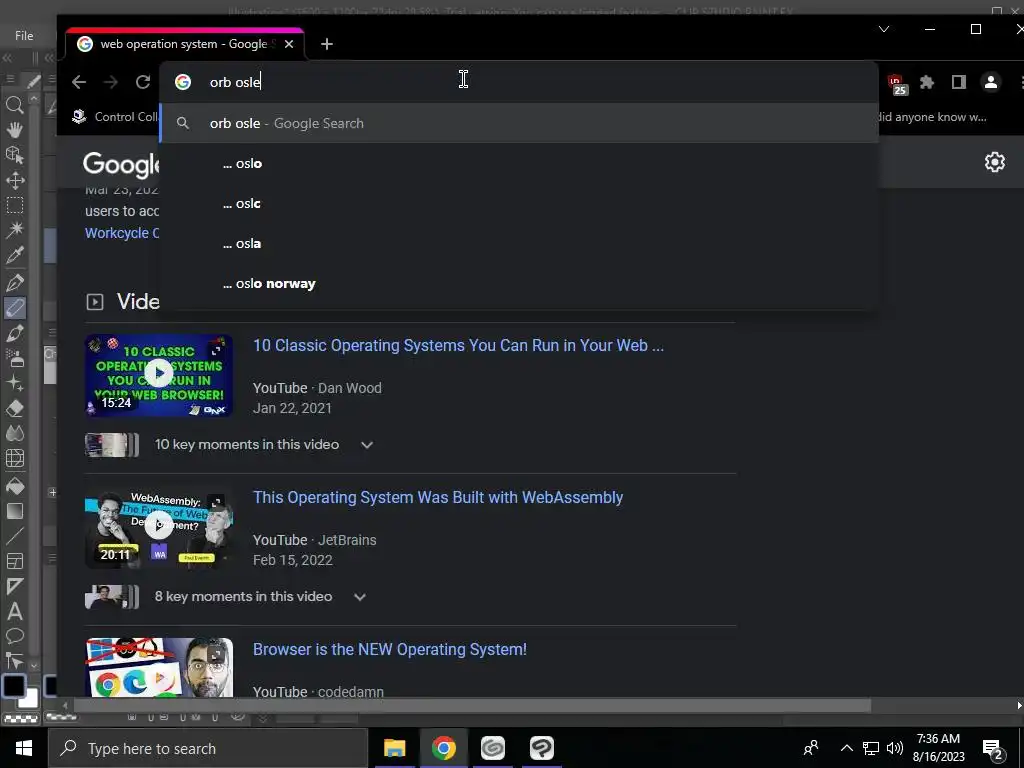Viewport: 1024px width, 768px height.
Task: Select the Zoom tool in Clip Studio Paint
Action: pyautogui.click(x=14, y=104)
